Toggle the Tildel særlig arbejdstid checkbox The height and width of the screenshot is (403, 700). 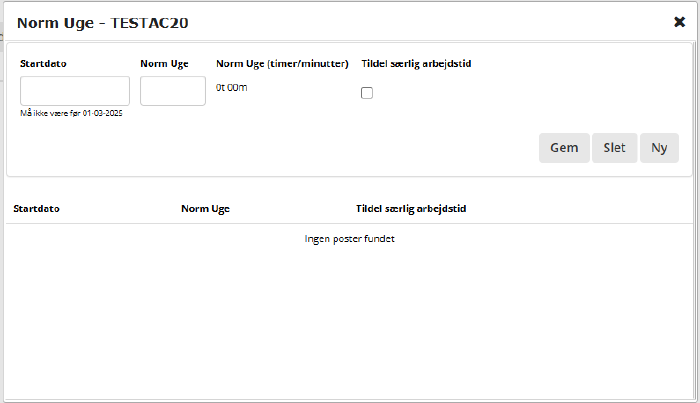pos(367,93)
